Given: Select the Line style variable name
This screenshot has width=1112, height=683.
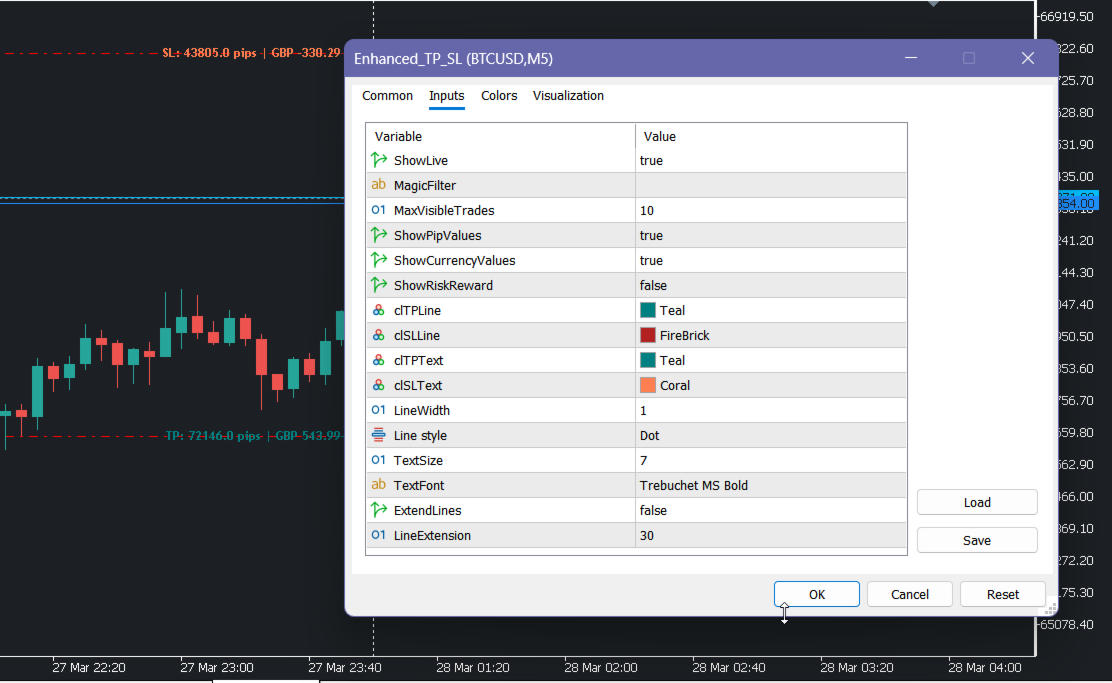Looking at the screenshot, I should click(420, 435).
